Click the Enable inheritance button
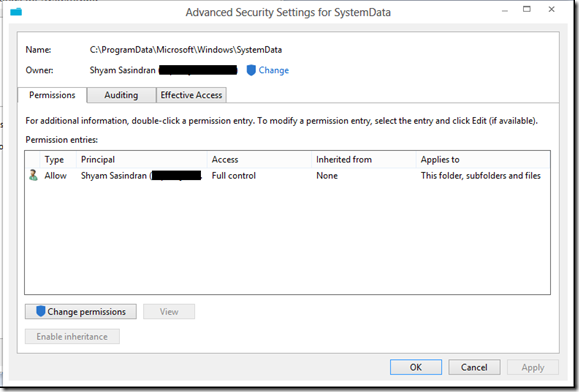The height and width of the screenshot is (392, 579). (x=72, y=337)
